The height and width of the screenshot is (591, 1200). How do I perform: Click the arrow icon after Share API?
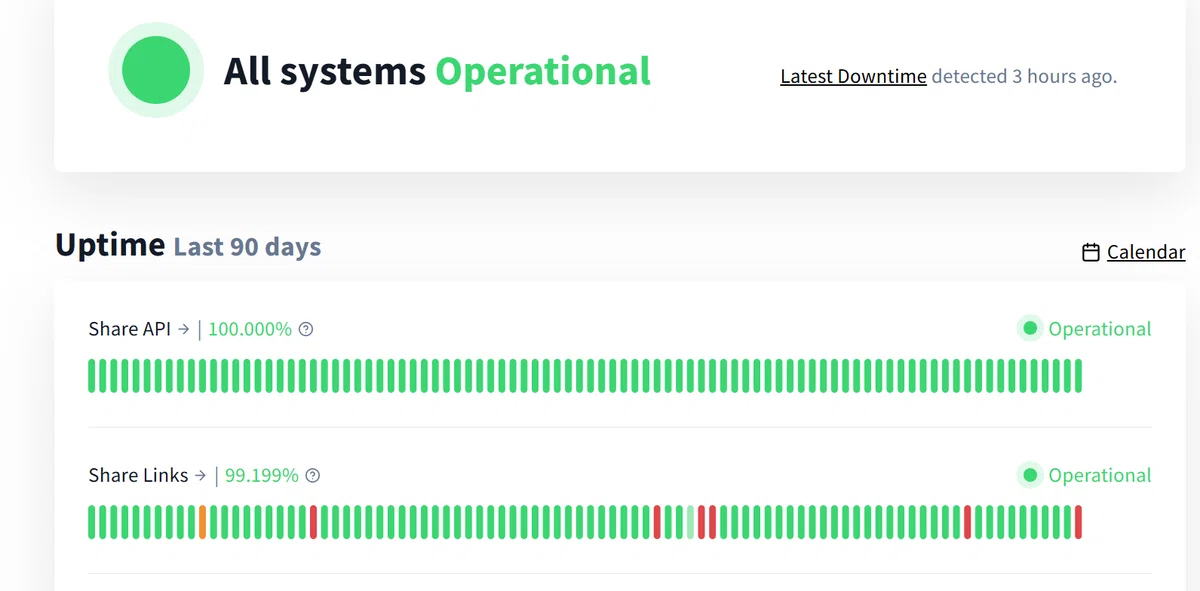coord(183,329)
